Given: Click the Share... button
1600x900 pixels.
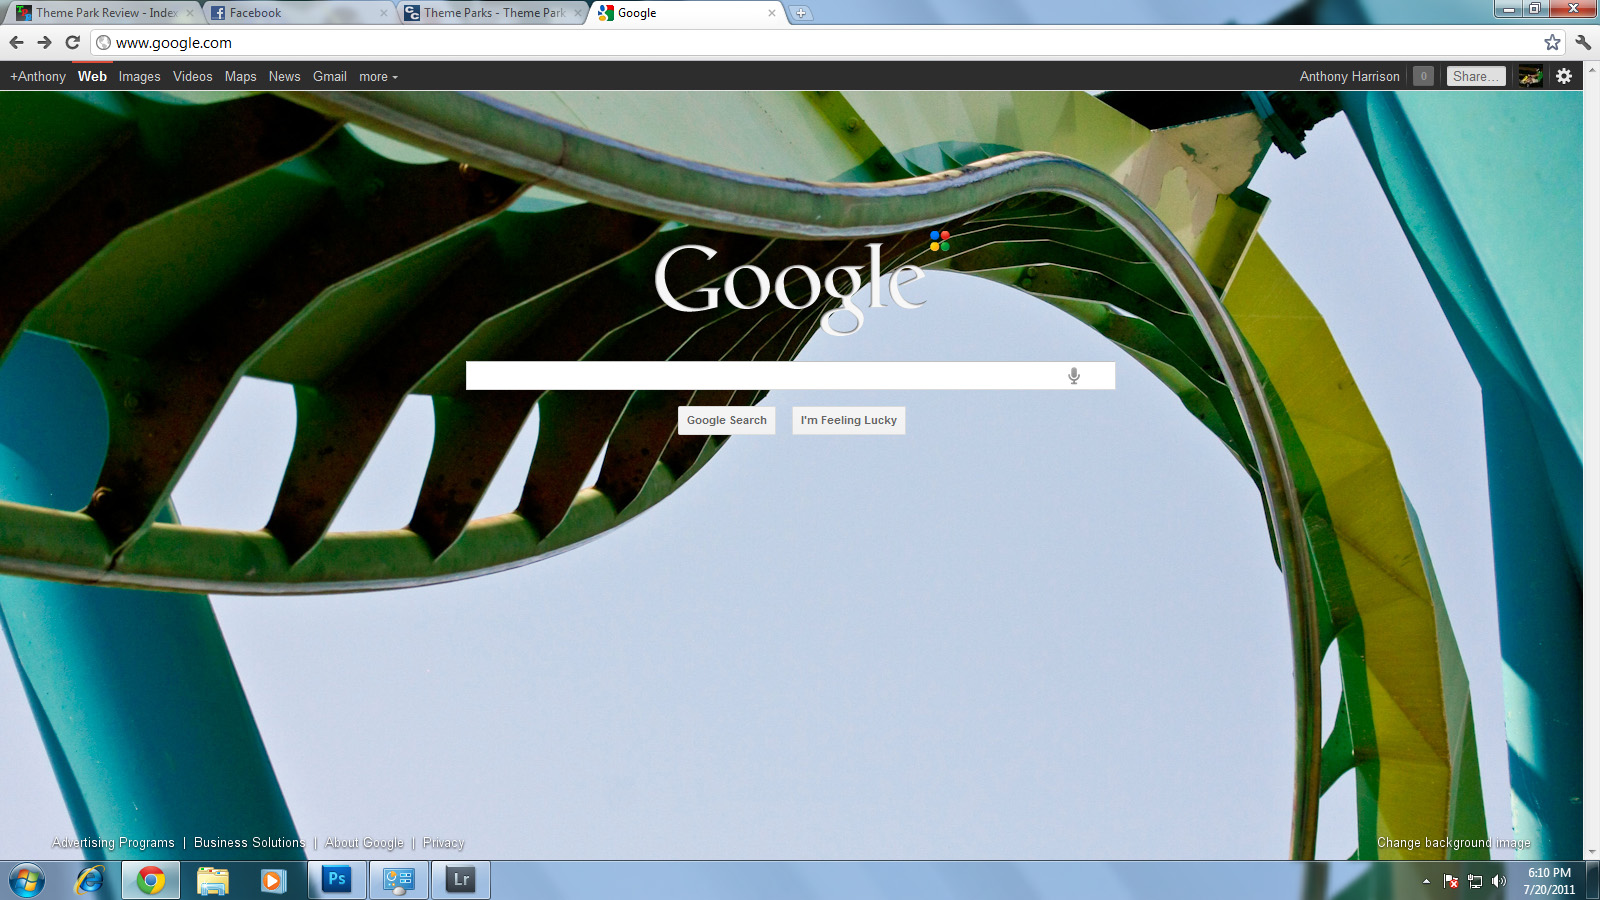Looking at the screenshot, I should 1476,76.
